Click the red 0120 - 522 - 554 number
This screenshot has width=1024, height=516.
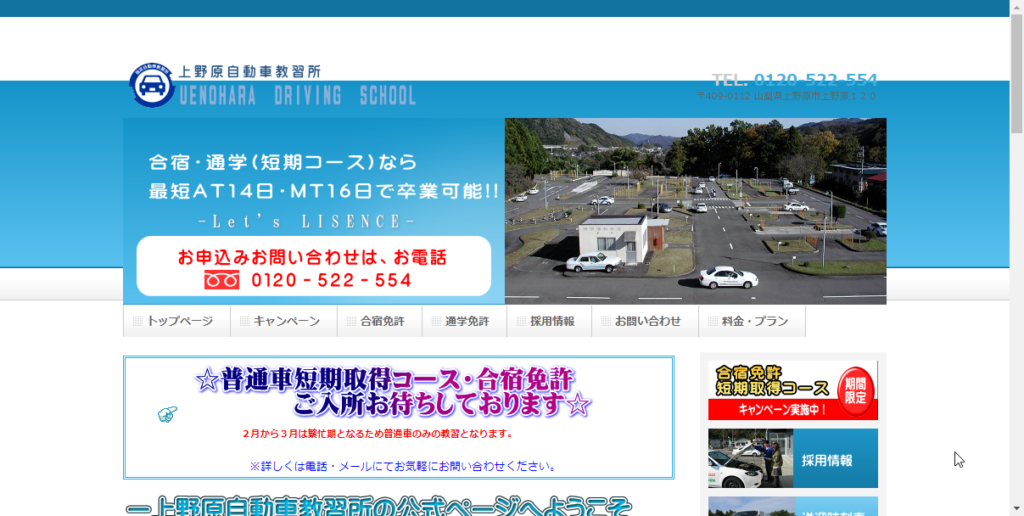pos(332,281)
